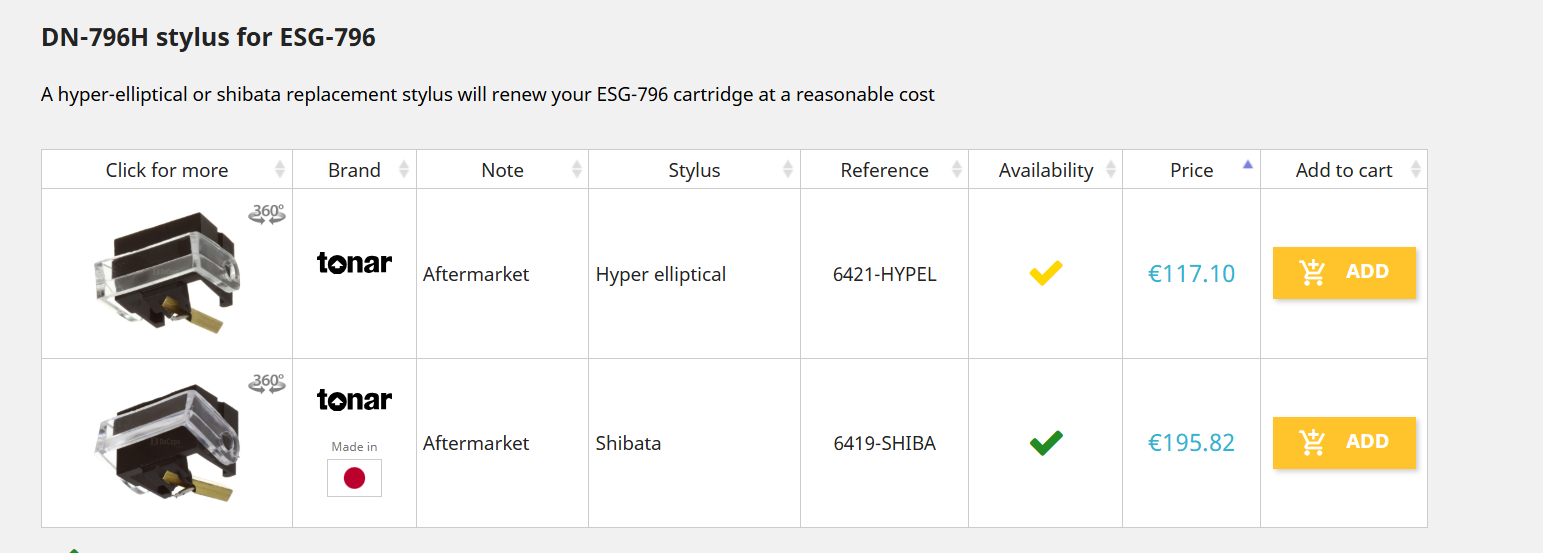Image resolution: width=1543 pixels, height=553 pixels.
Task: Toggle Price column sort order
Action: (x=1191, y=170)
